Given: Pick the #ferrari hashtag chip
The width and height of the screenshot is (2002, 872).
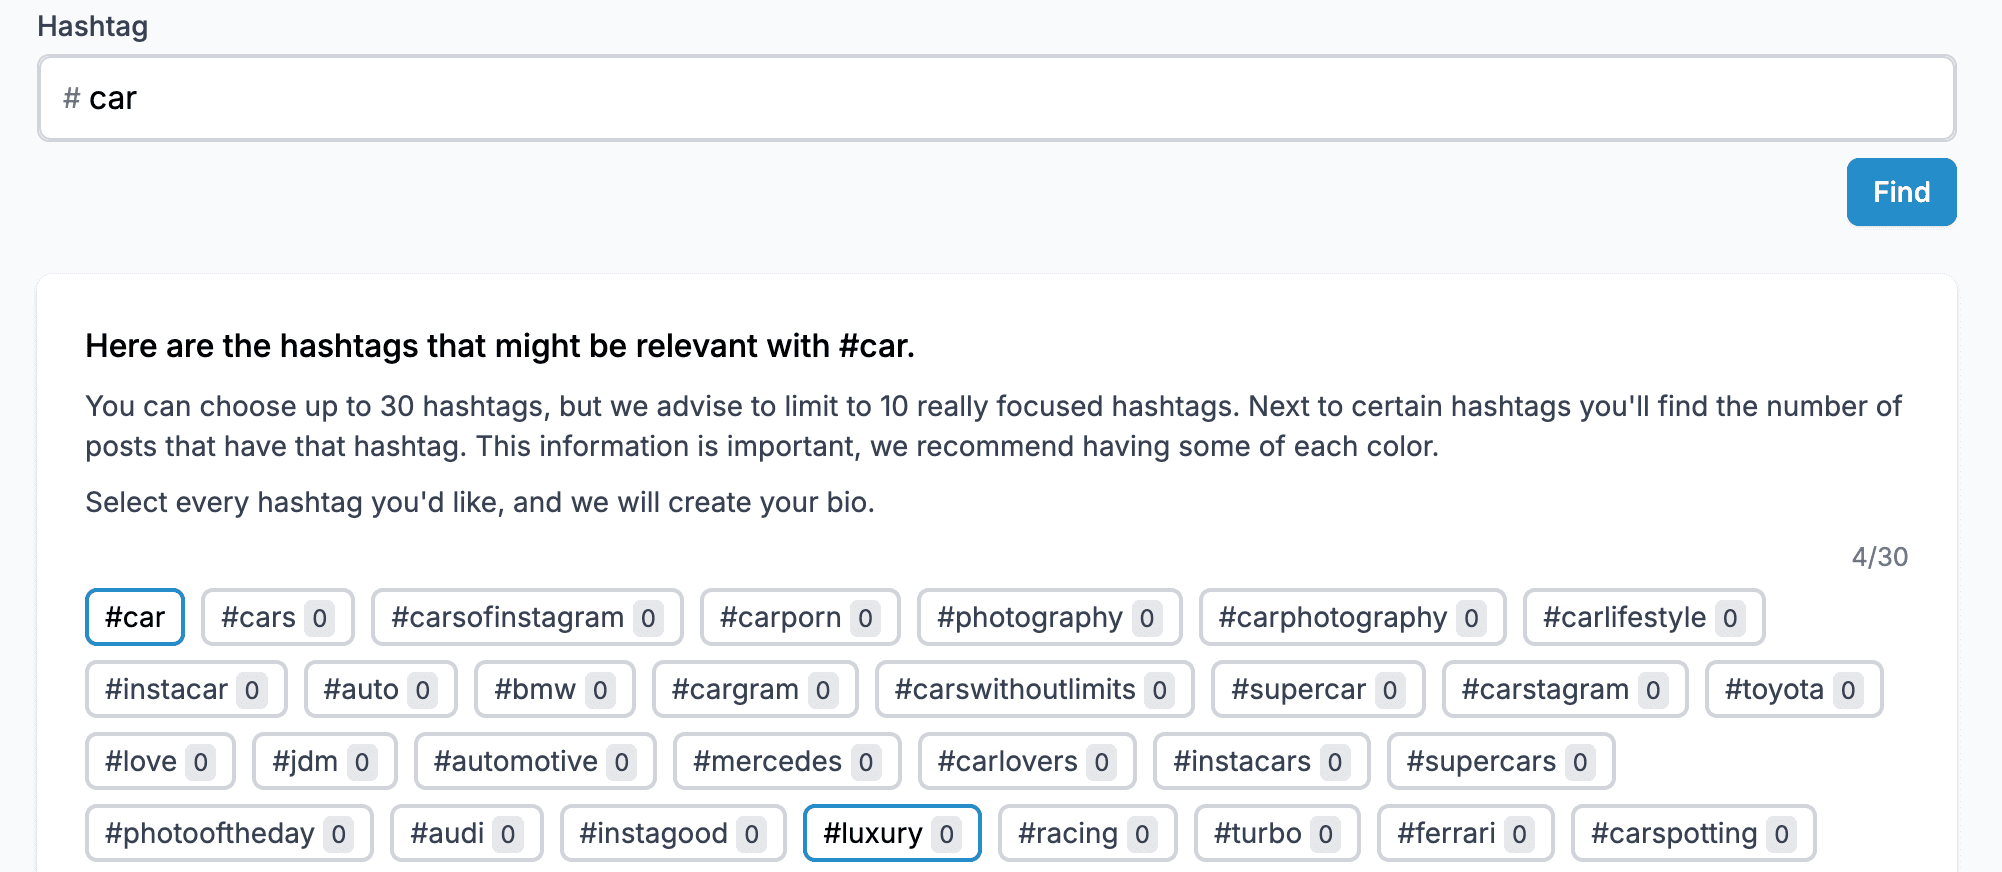Looking at the screenshot, I should (x=1465, y=833).
